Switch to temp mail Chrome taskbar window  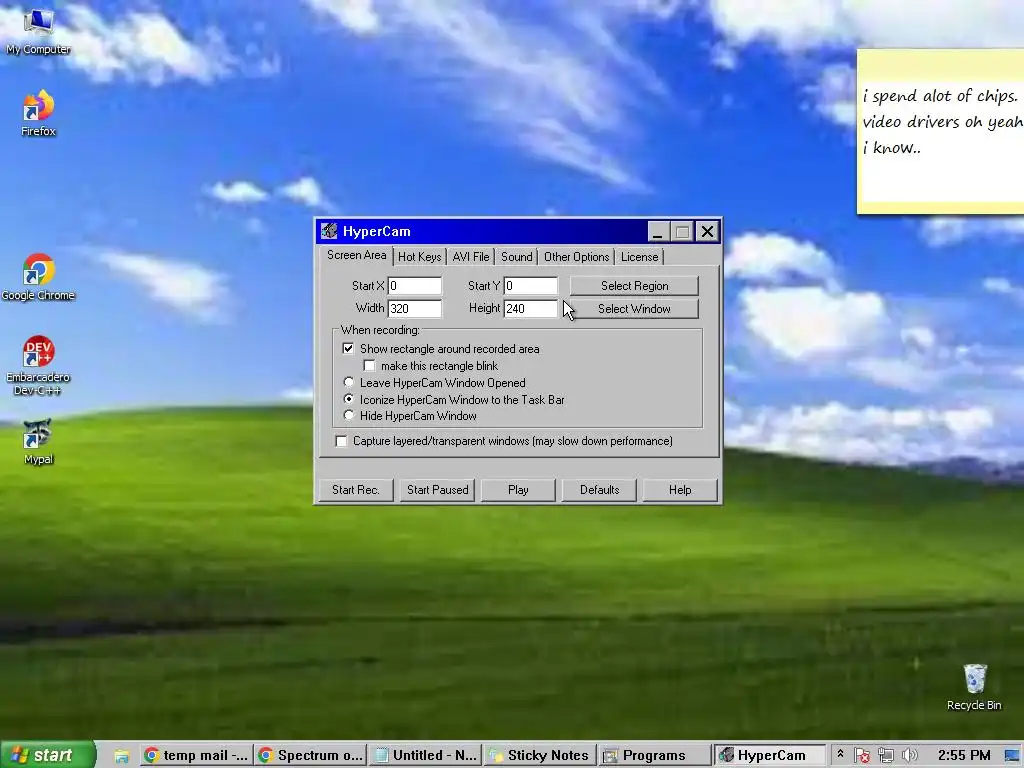196,755
